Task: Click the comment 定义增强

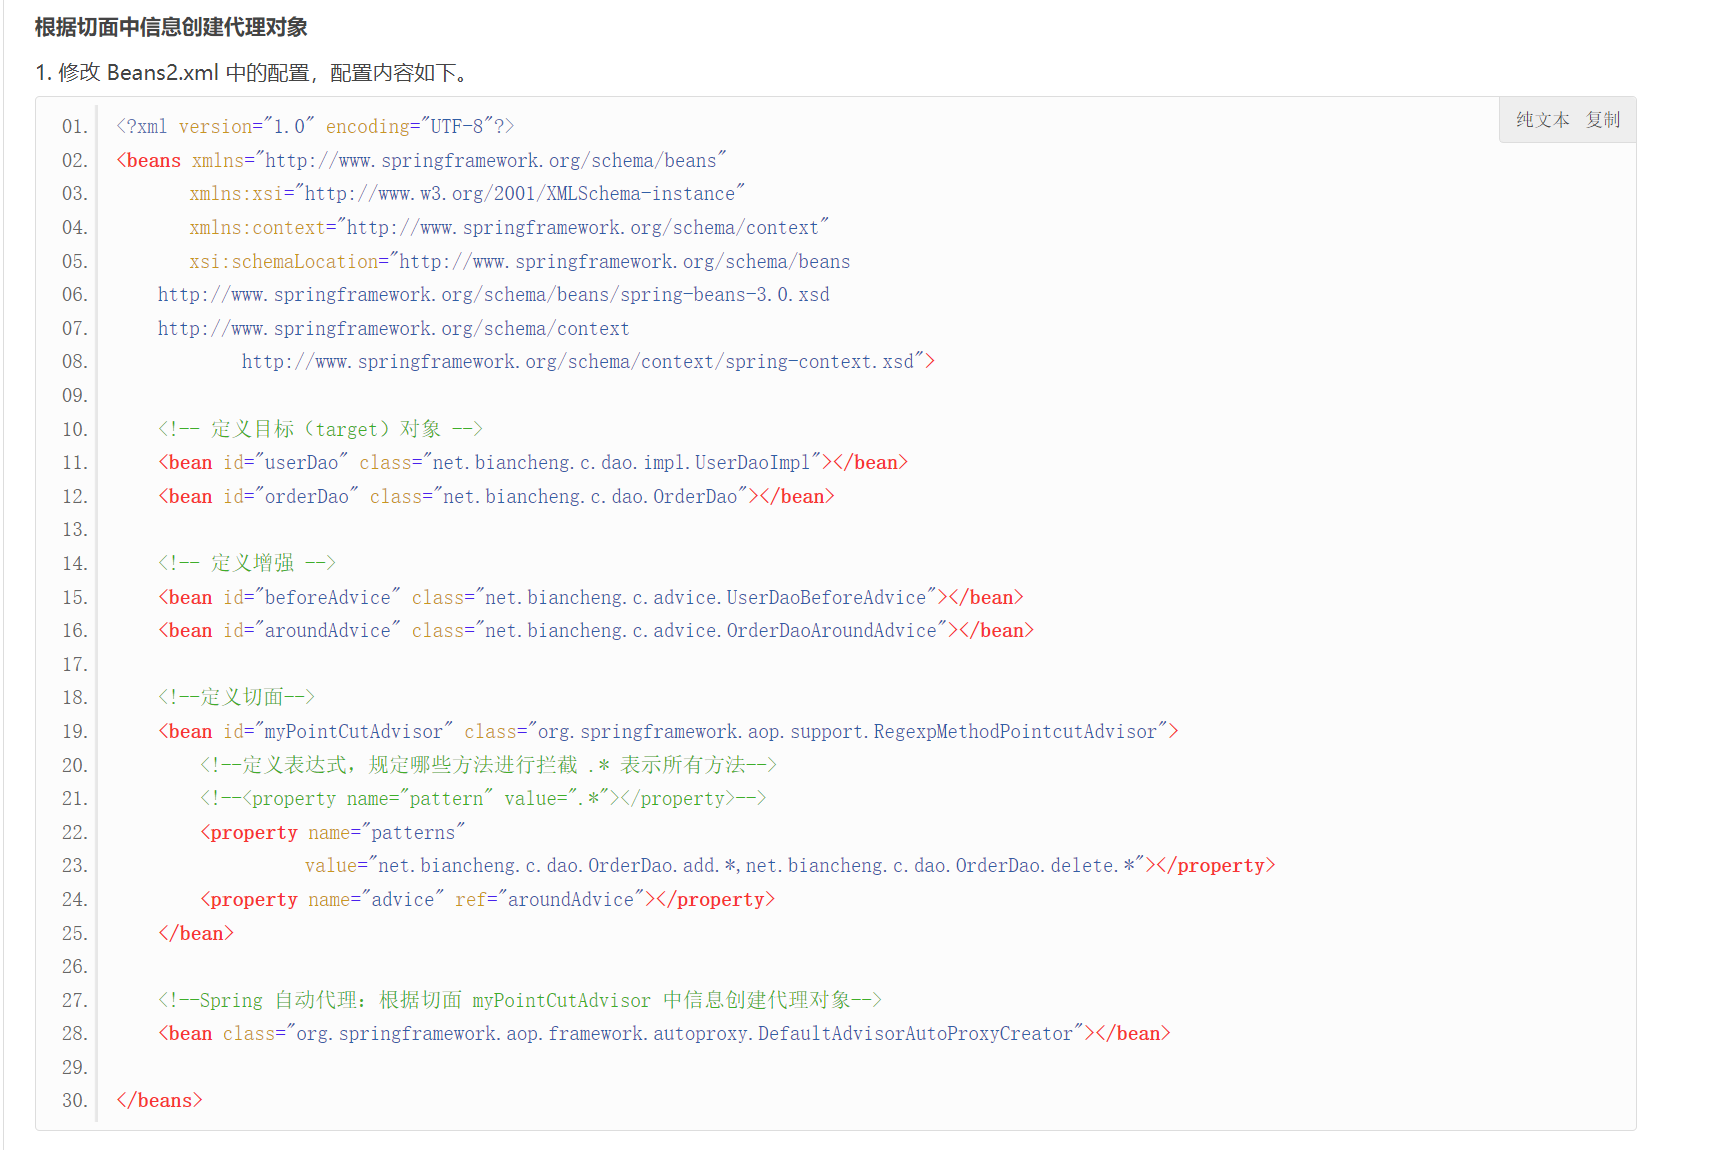Action: tap(246, 563)
